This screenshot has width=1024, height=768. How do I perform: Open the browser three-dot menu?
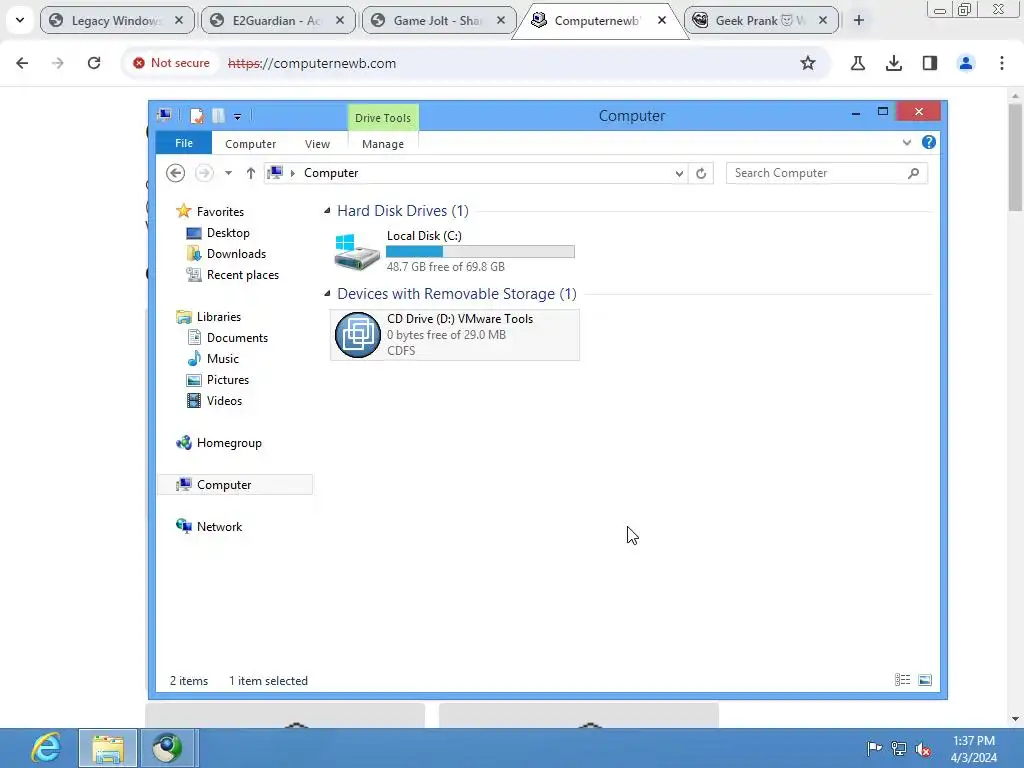1002,63
